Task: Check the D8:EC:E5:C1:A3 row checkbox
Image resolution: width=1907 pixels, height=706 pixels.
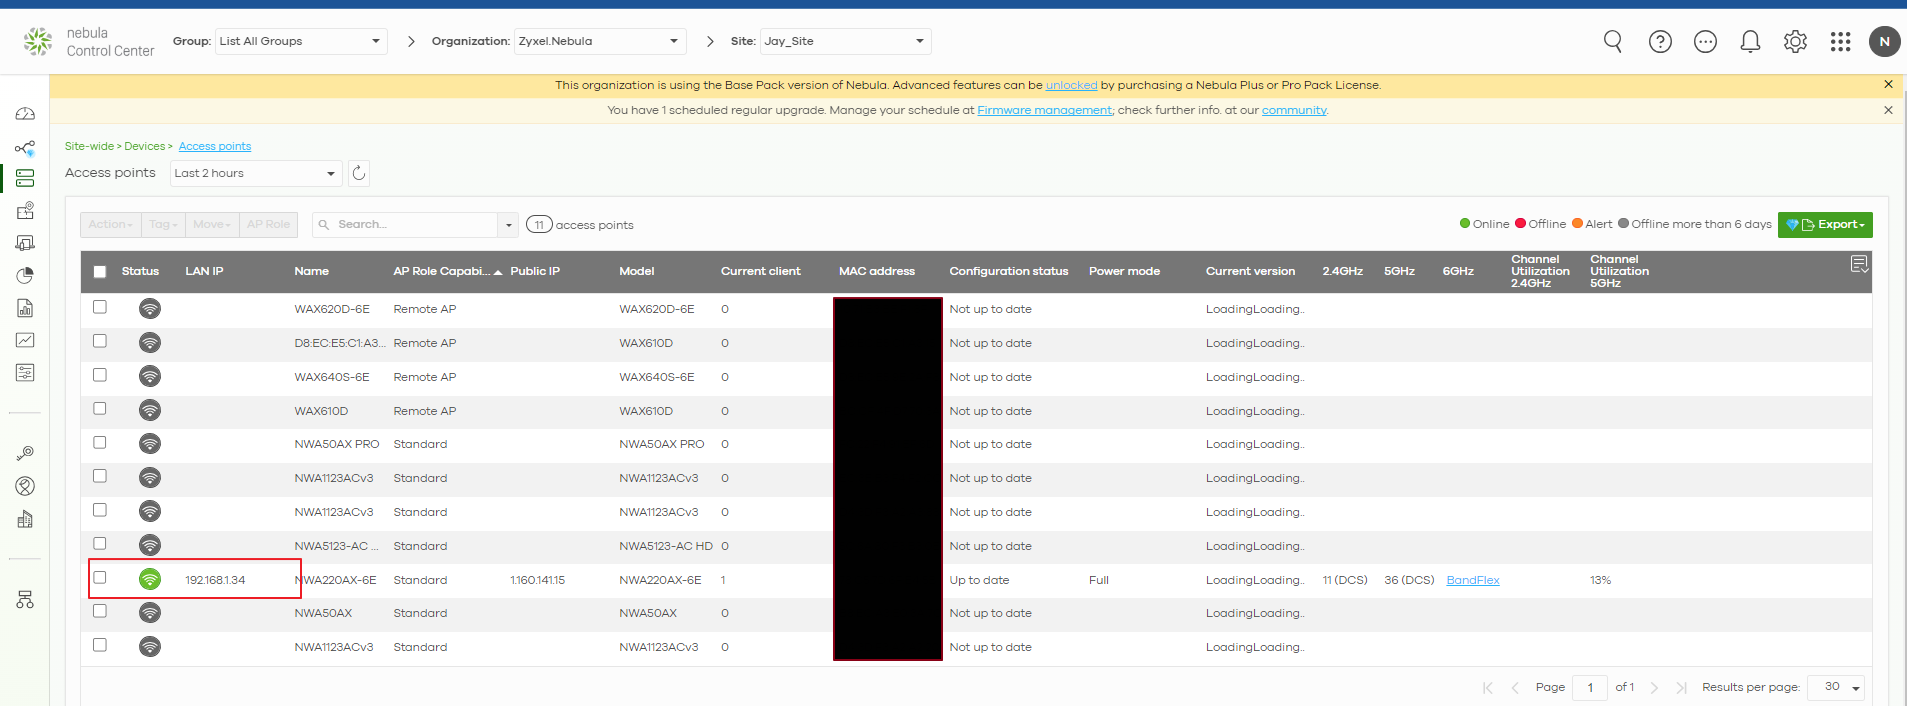Action: [100, 341]
